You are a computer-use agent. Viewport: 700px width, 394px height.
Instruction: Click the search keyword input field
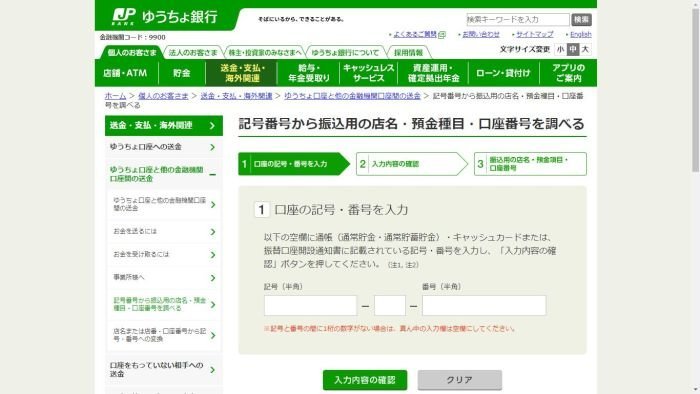point(518,20)
